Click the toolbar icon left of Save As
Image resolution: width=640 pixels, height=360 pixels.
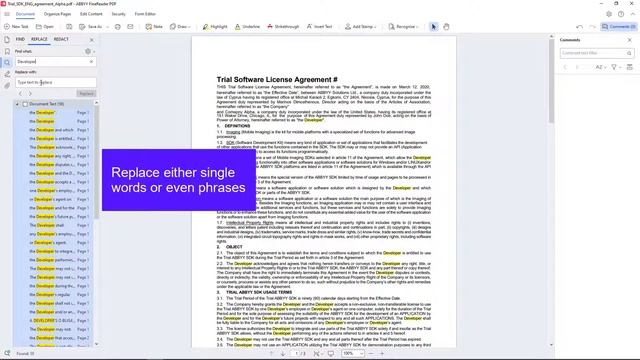[69, 27]
